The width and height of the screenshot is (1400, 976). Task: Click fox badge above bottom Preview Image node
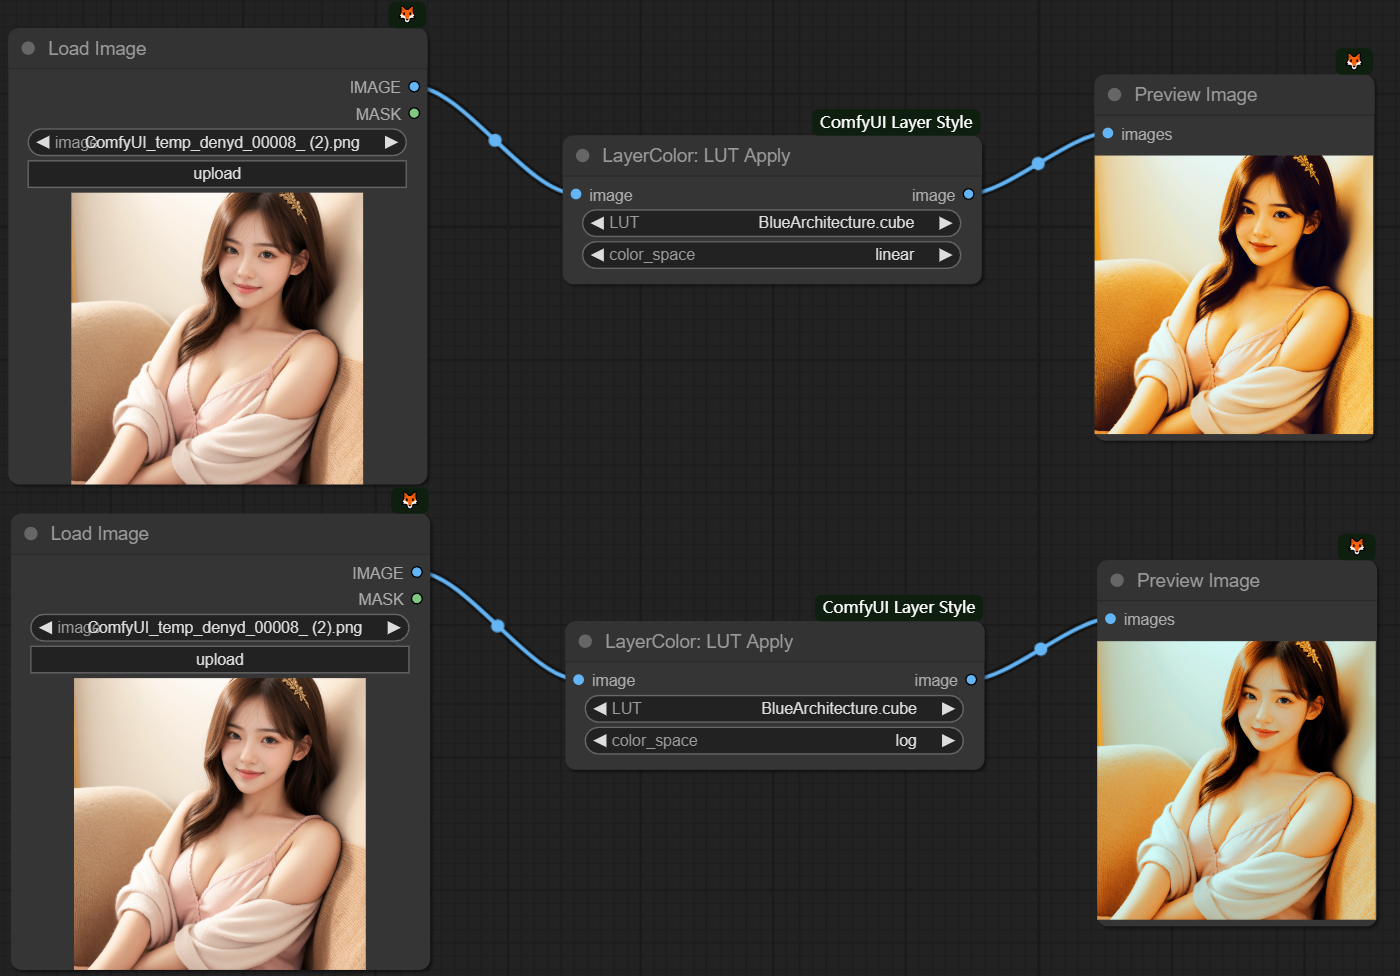[1356, 546]
